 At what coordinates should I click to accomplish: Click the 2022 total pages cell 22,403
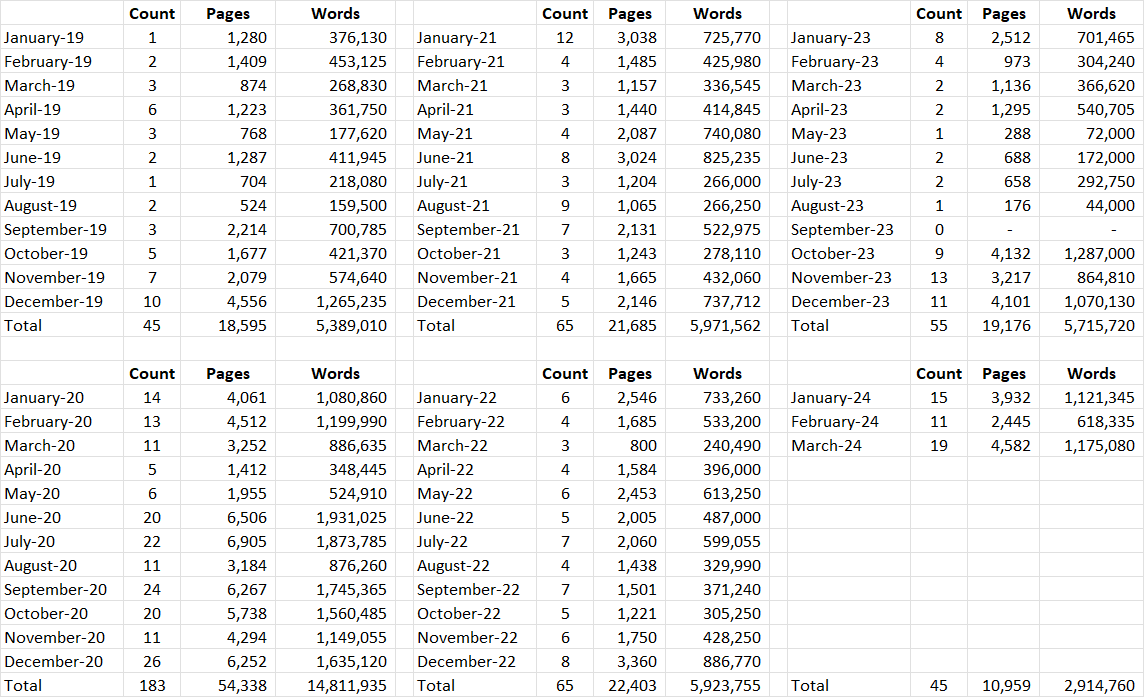pyautogui.click(x=630, y=685)
